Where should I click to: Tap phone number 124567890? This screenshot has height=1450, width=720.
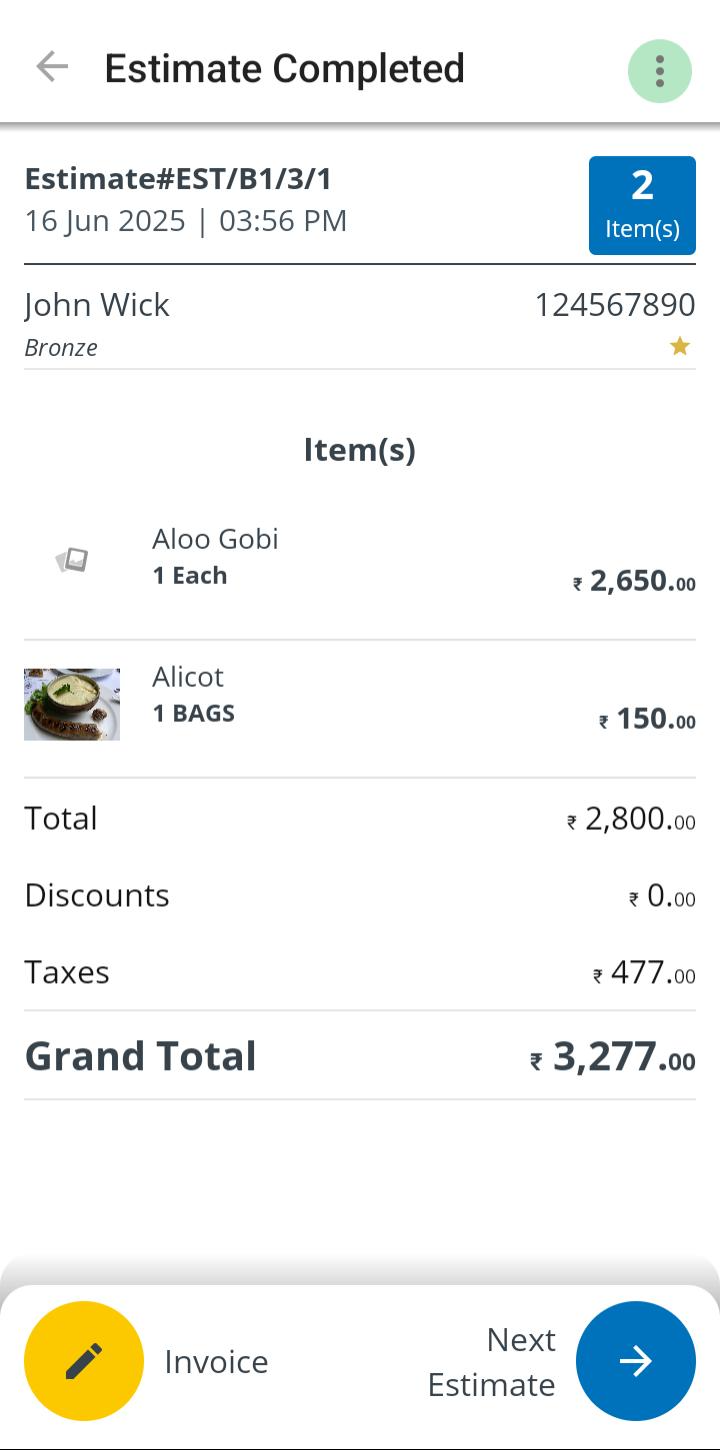[614, 305]
